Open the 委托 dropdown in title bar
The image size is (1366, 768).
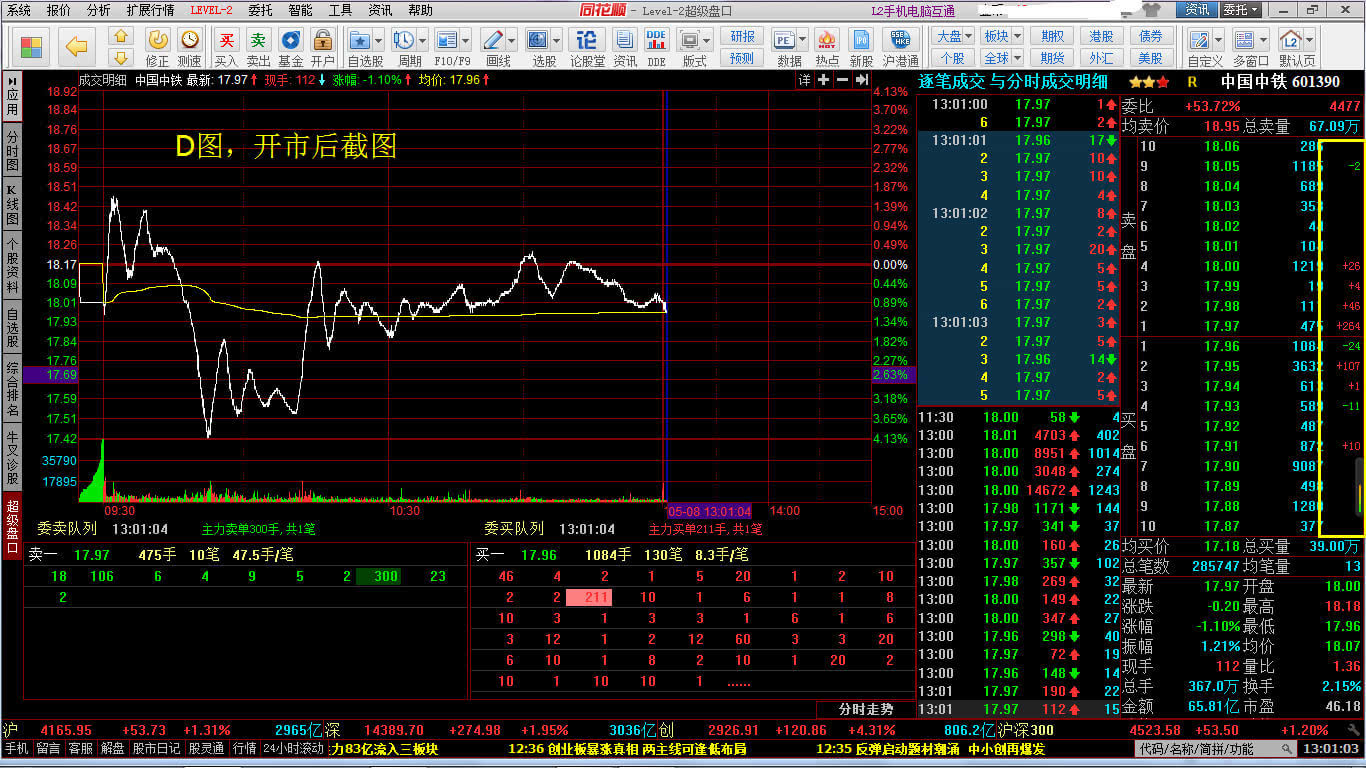(1241, 9)
